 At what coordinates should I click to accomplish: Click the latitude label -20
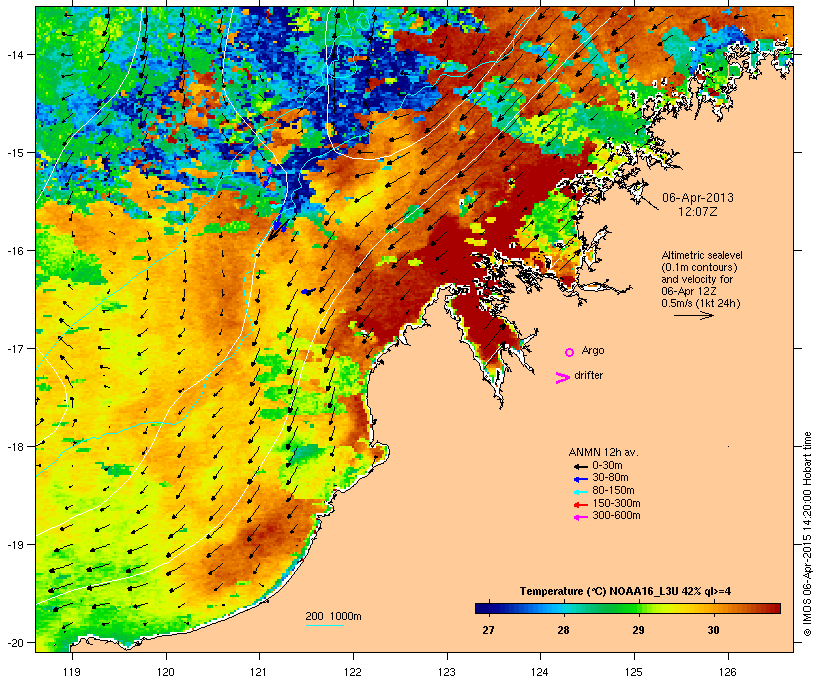pyautogui.click(x=14, y=643)
